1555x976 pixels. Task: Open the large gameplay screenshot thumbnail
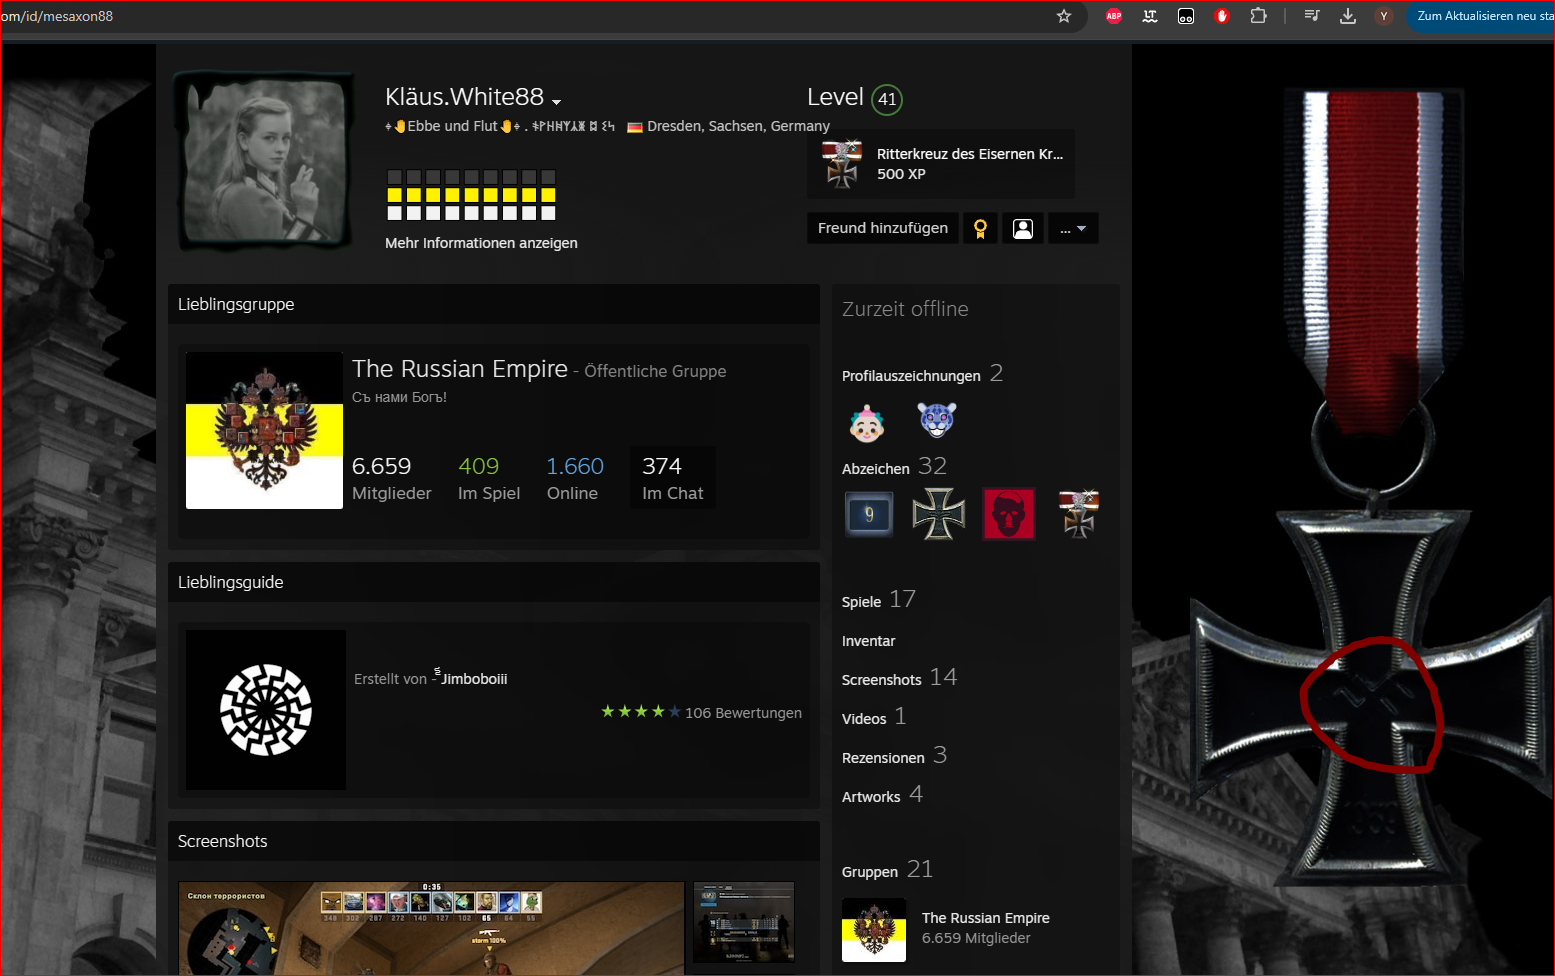[431, 928]
